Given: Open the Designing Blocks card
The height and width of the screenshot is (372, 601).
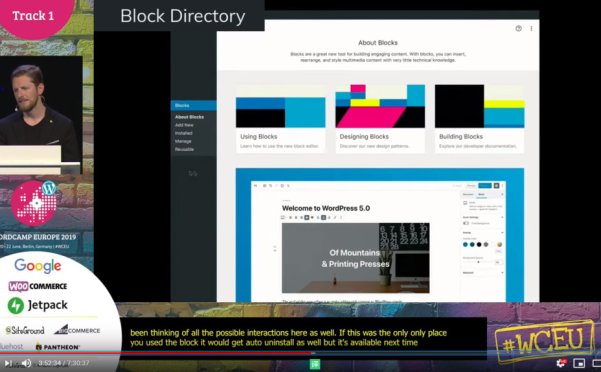Looking at the screenshot, I should point(380,119).
